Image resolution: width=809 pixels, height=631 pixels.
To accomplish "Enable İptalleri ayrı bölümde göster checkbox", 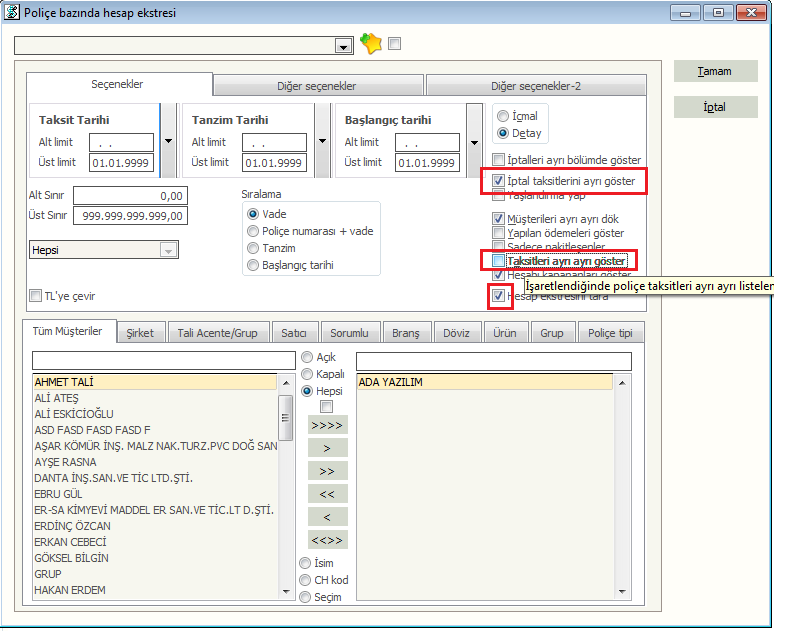I will 499,160.
